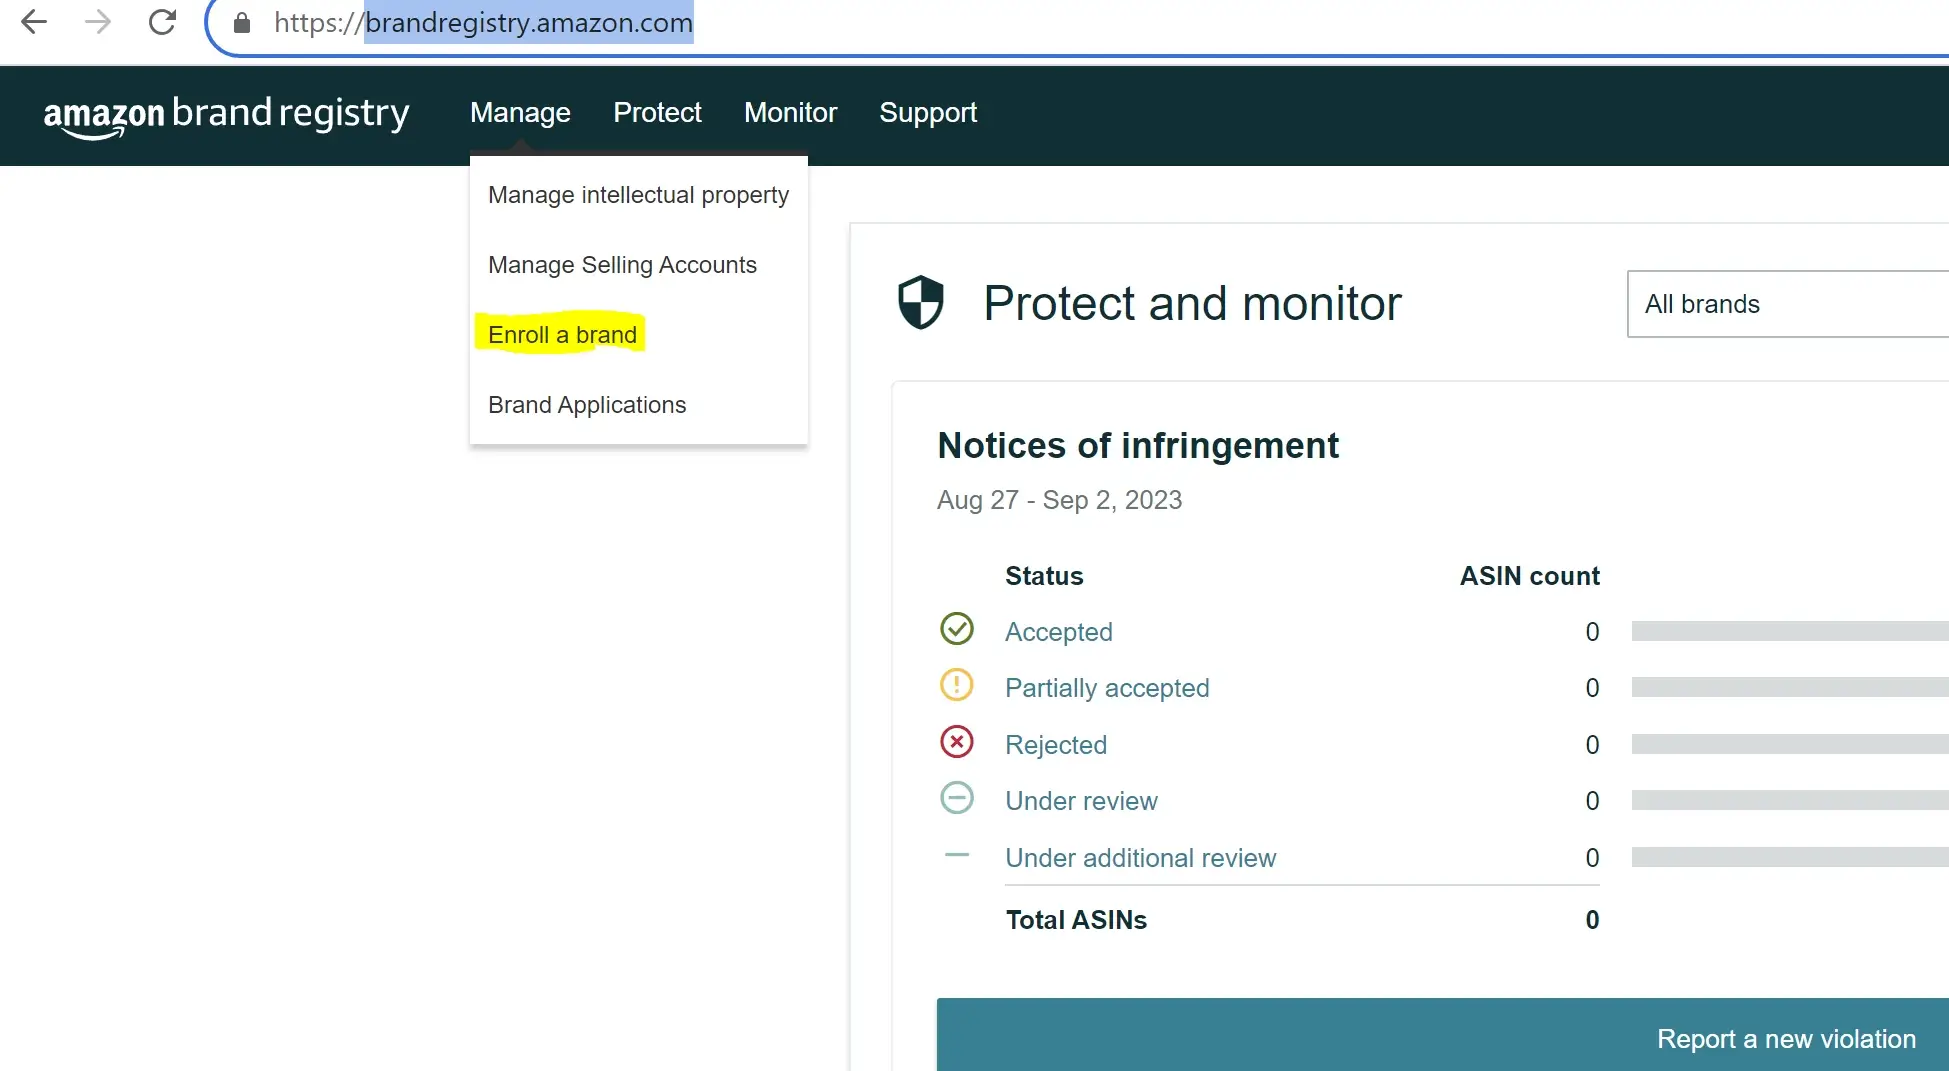Viewport: 1949px width, 1071px height.
Task: Click the browser forward arrow
Action: [x=98, y=22]
